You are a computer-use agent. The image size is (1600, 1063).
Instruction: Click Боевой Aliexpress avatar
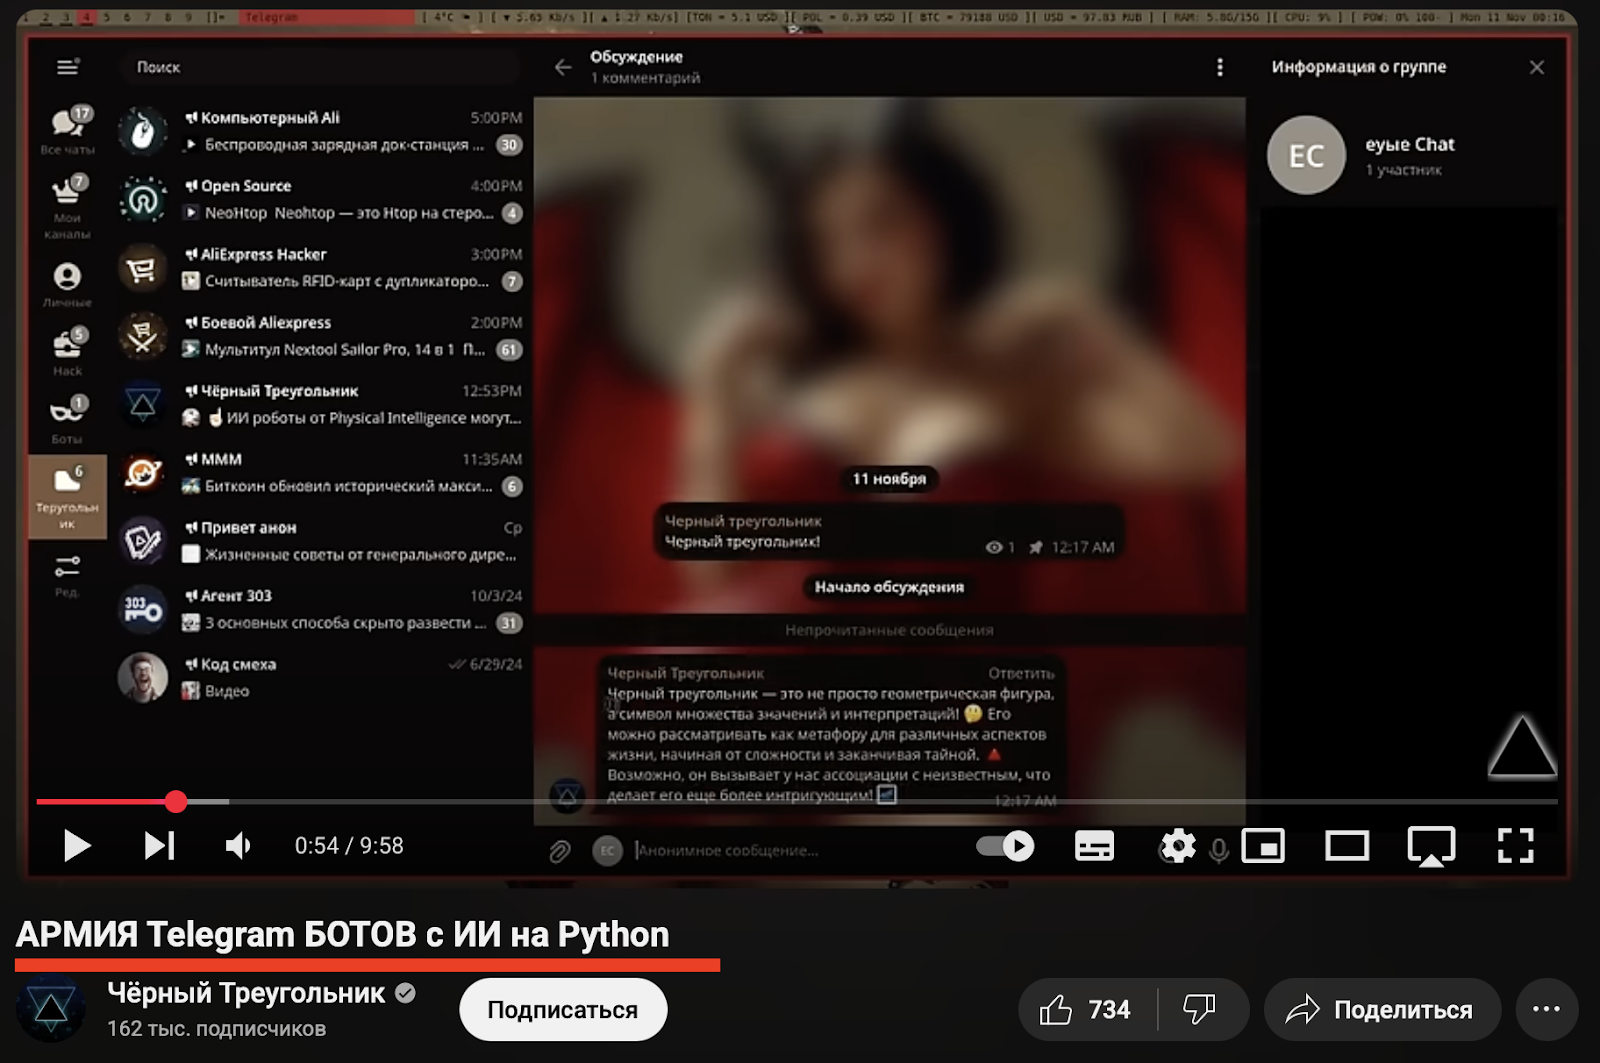pos(143,336)
